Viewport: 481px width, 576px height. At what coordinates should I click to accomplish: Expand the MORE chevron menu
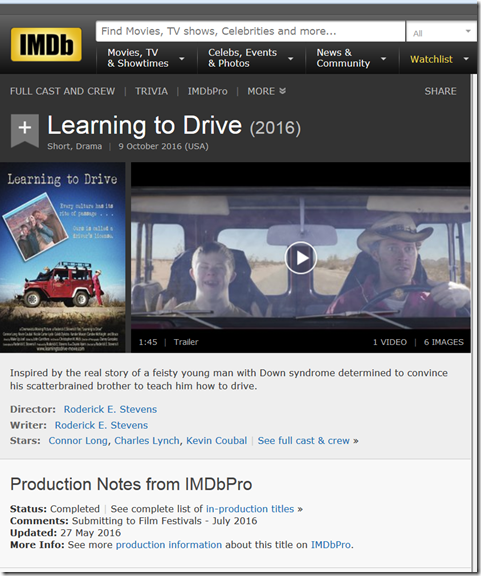coord(266,91)
